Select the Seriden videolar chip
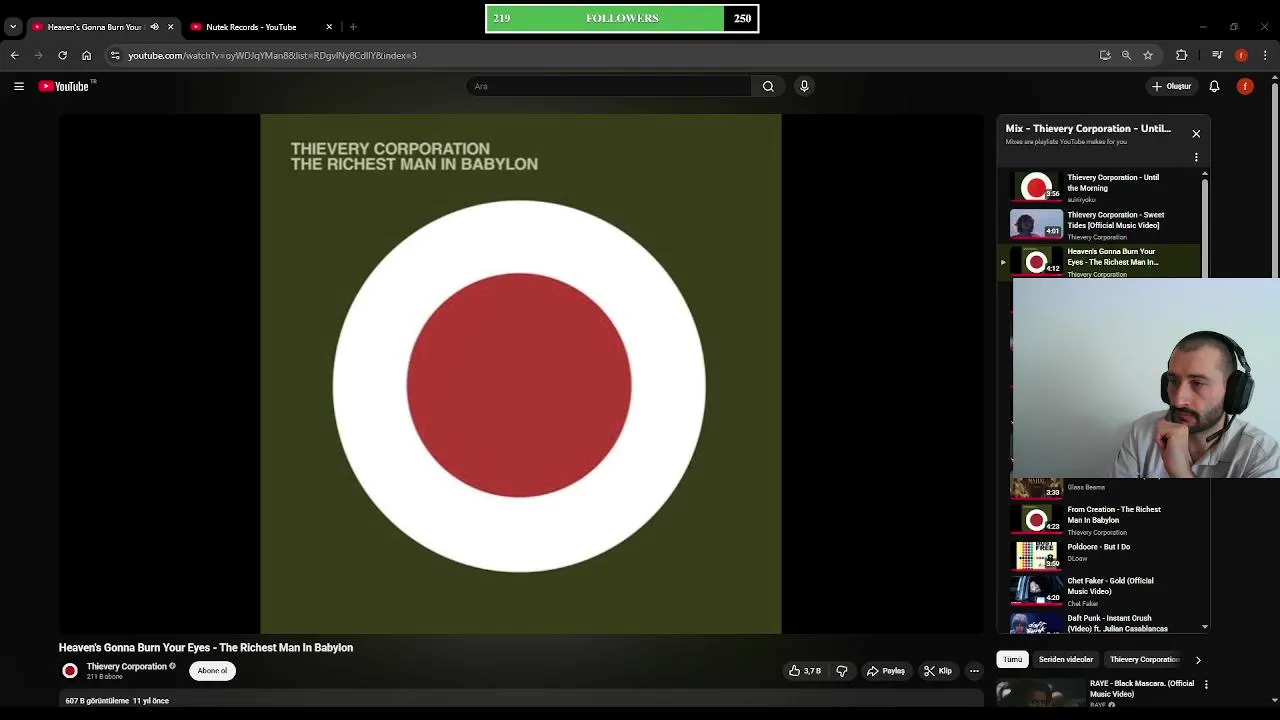 (1066, 660)
